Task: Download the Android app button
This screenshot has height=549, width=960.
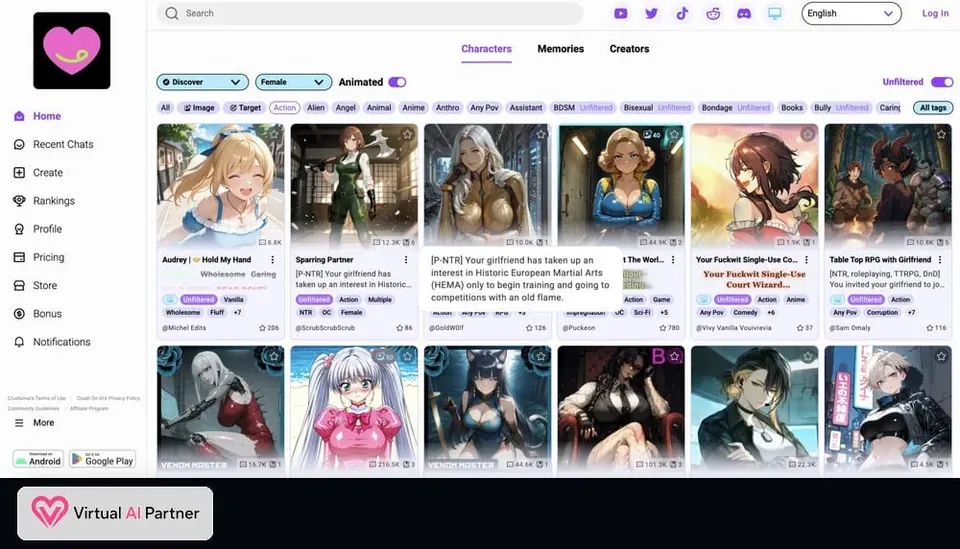Action: (x=38, y=459)
